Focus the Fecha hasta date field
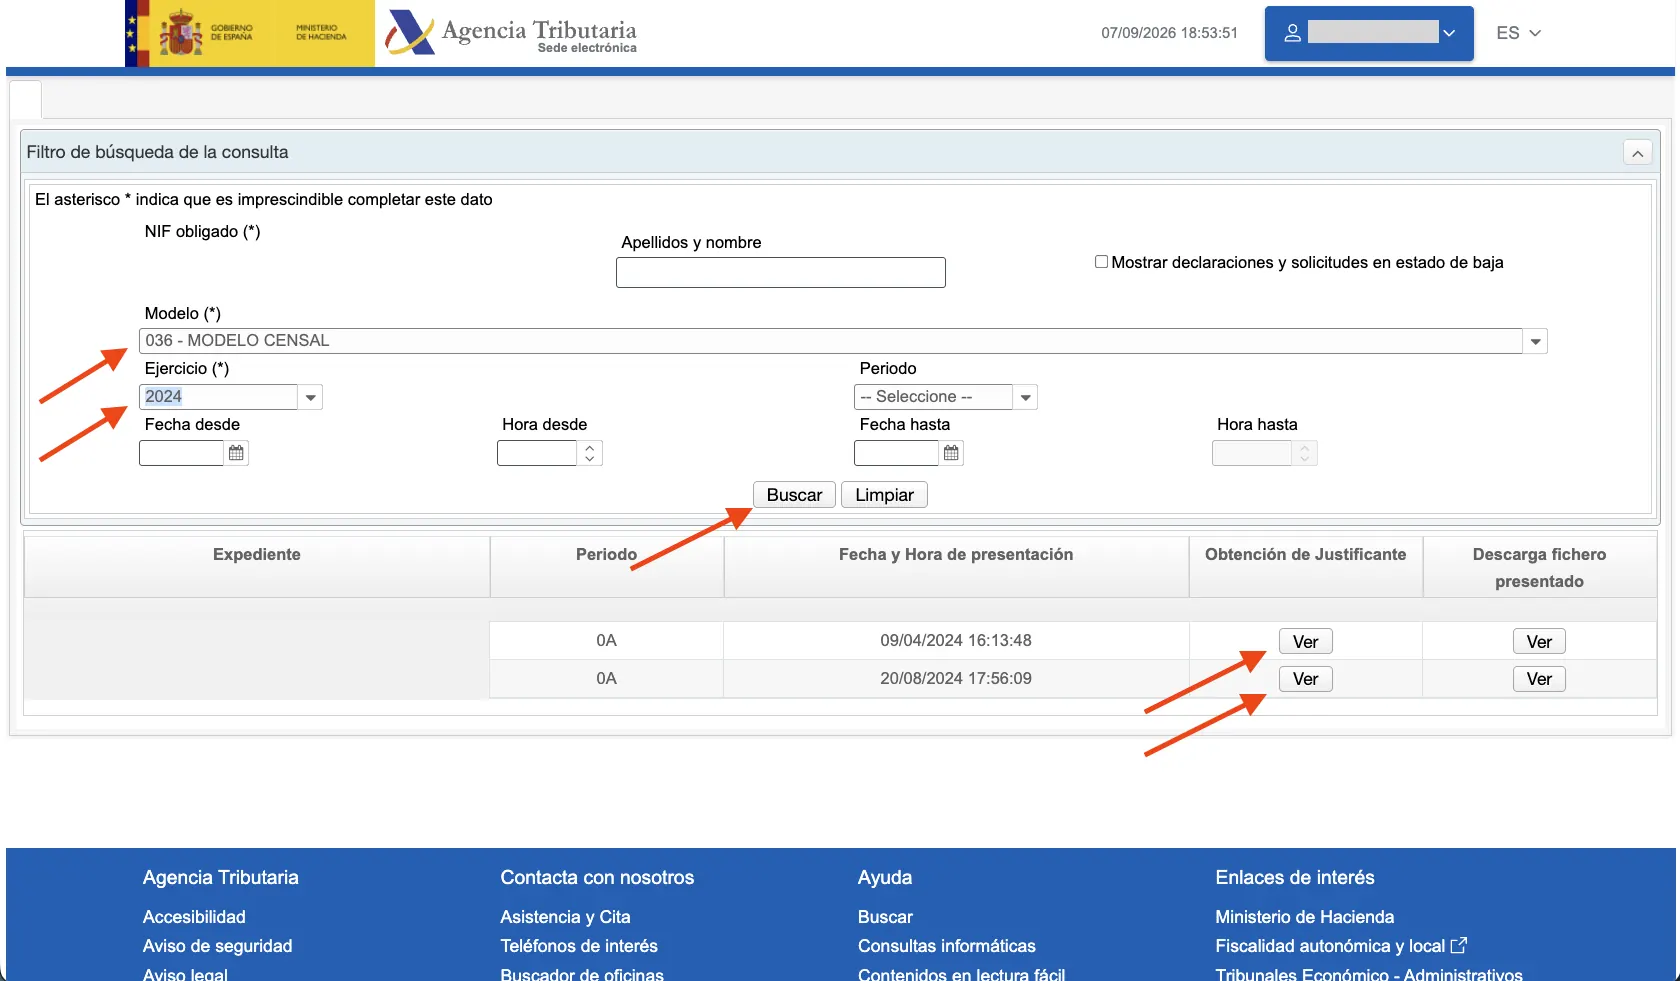 [x=896, y=453]
